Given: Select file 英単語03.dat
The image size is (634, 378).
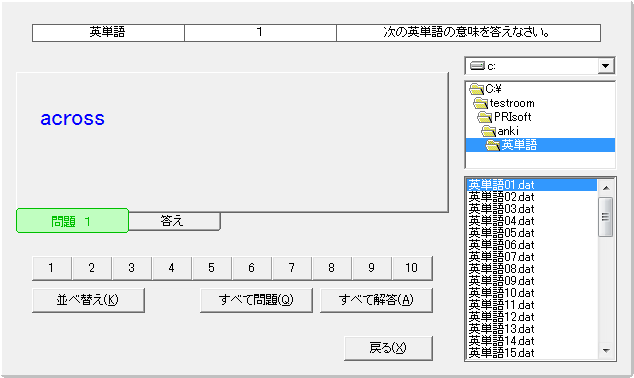Looking at the screenshot, I should [531, 209].
